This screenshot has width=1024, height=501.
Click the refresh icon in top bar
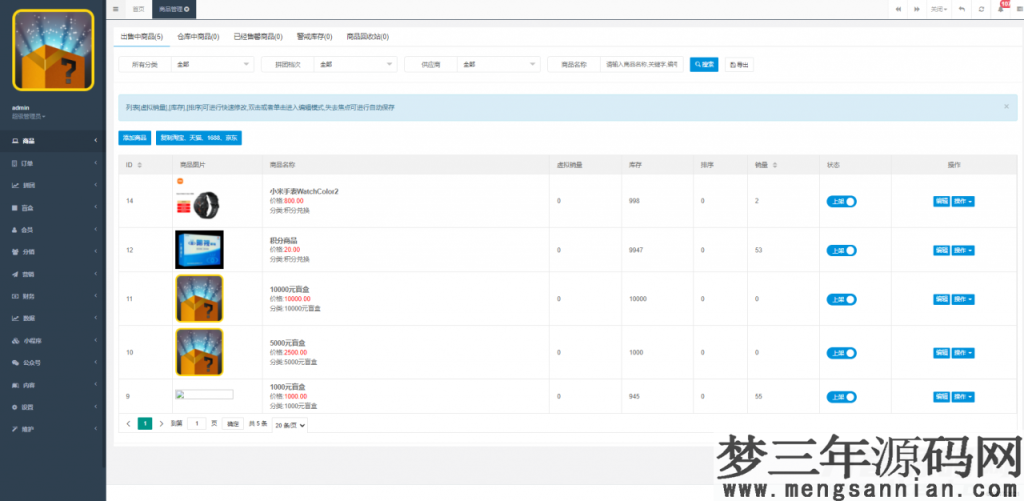(x=981, y=9)
